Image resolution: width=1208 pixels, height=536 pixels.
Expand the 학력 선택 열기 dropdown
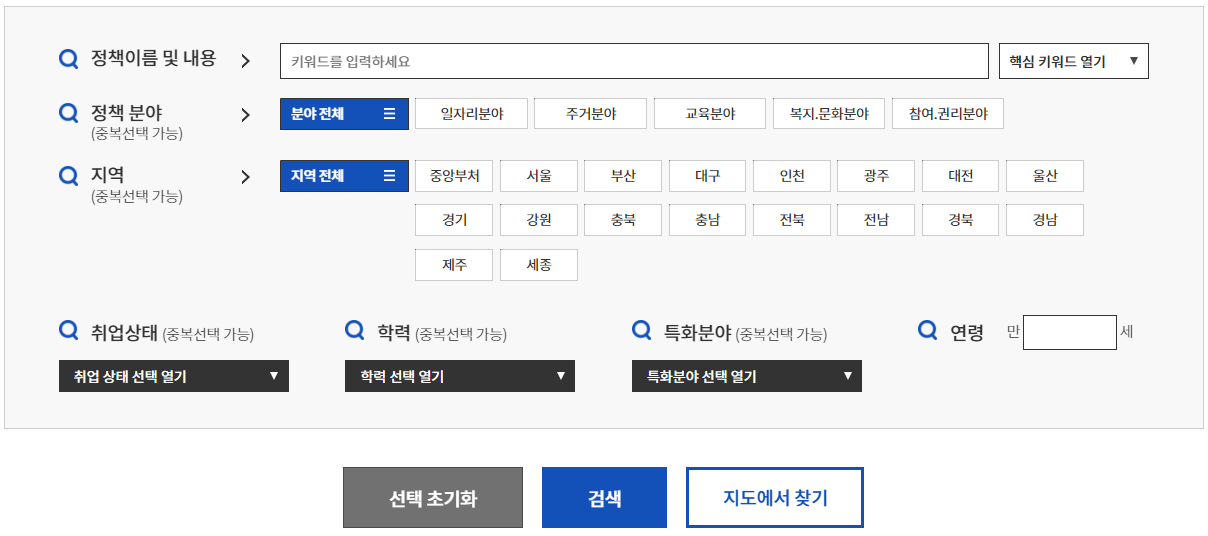(x=460, y=376)
